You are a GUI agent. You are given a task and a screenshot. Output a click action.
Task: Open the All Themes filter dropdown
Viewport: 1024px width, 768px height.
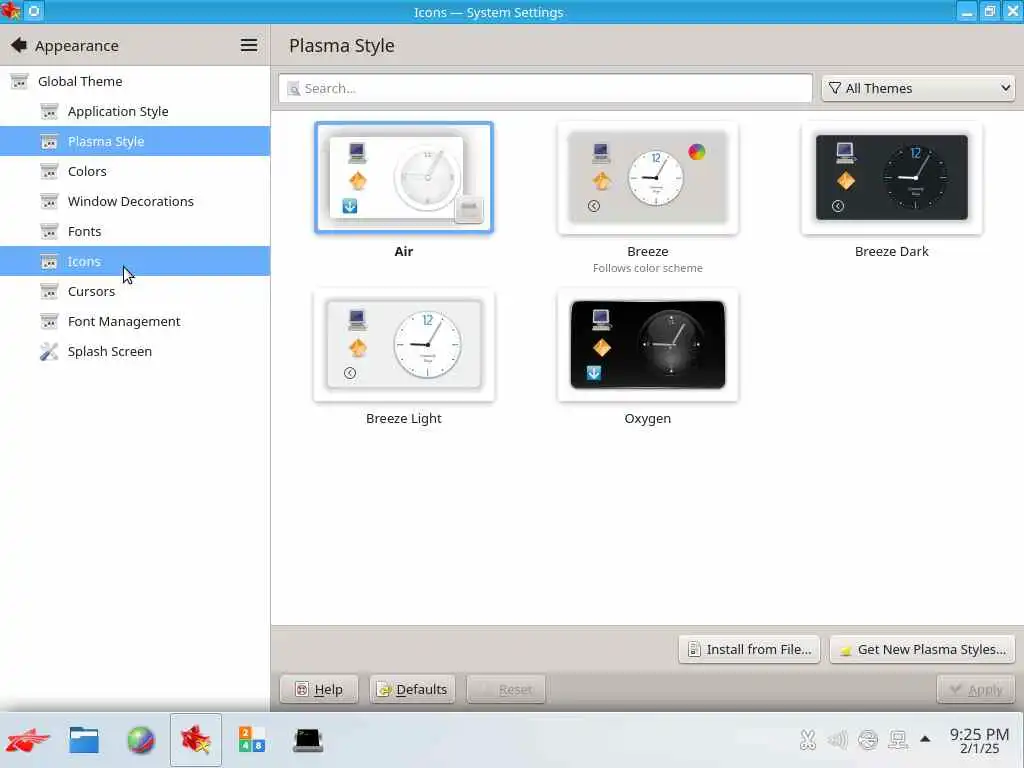point(918,88)
